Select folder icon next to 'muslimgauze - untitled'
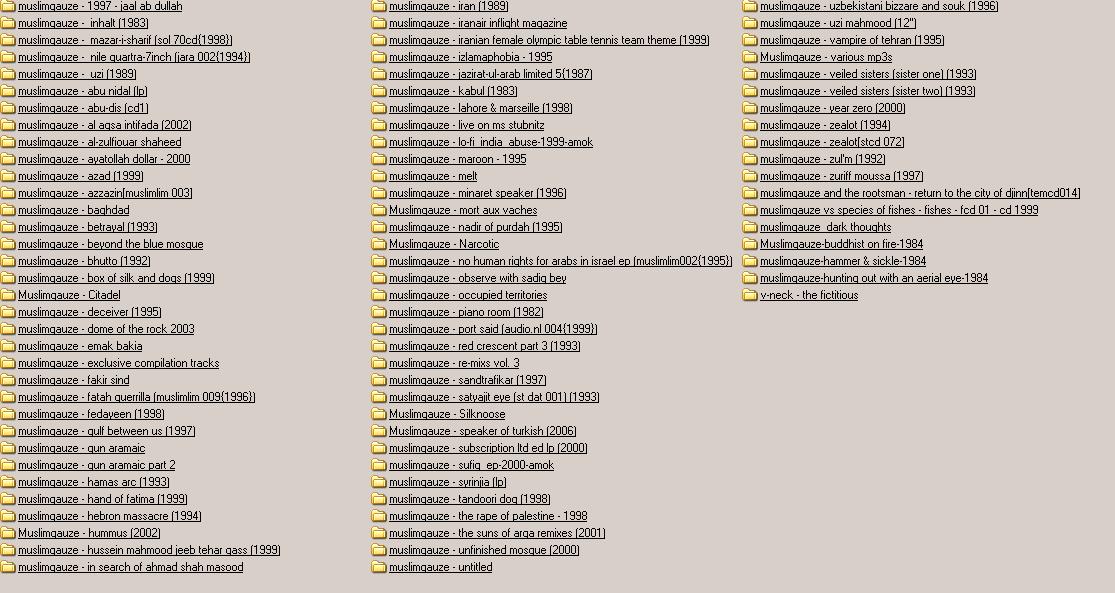The image size is (1115, 593). tap(379, 567)
